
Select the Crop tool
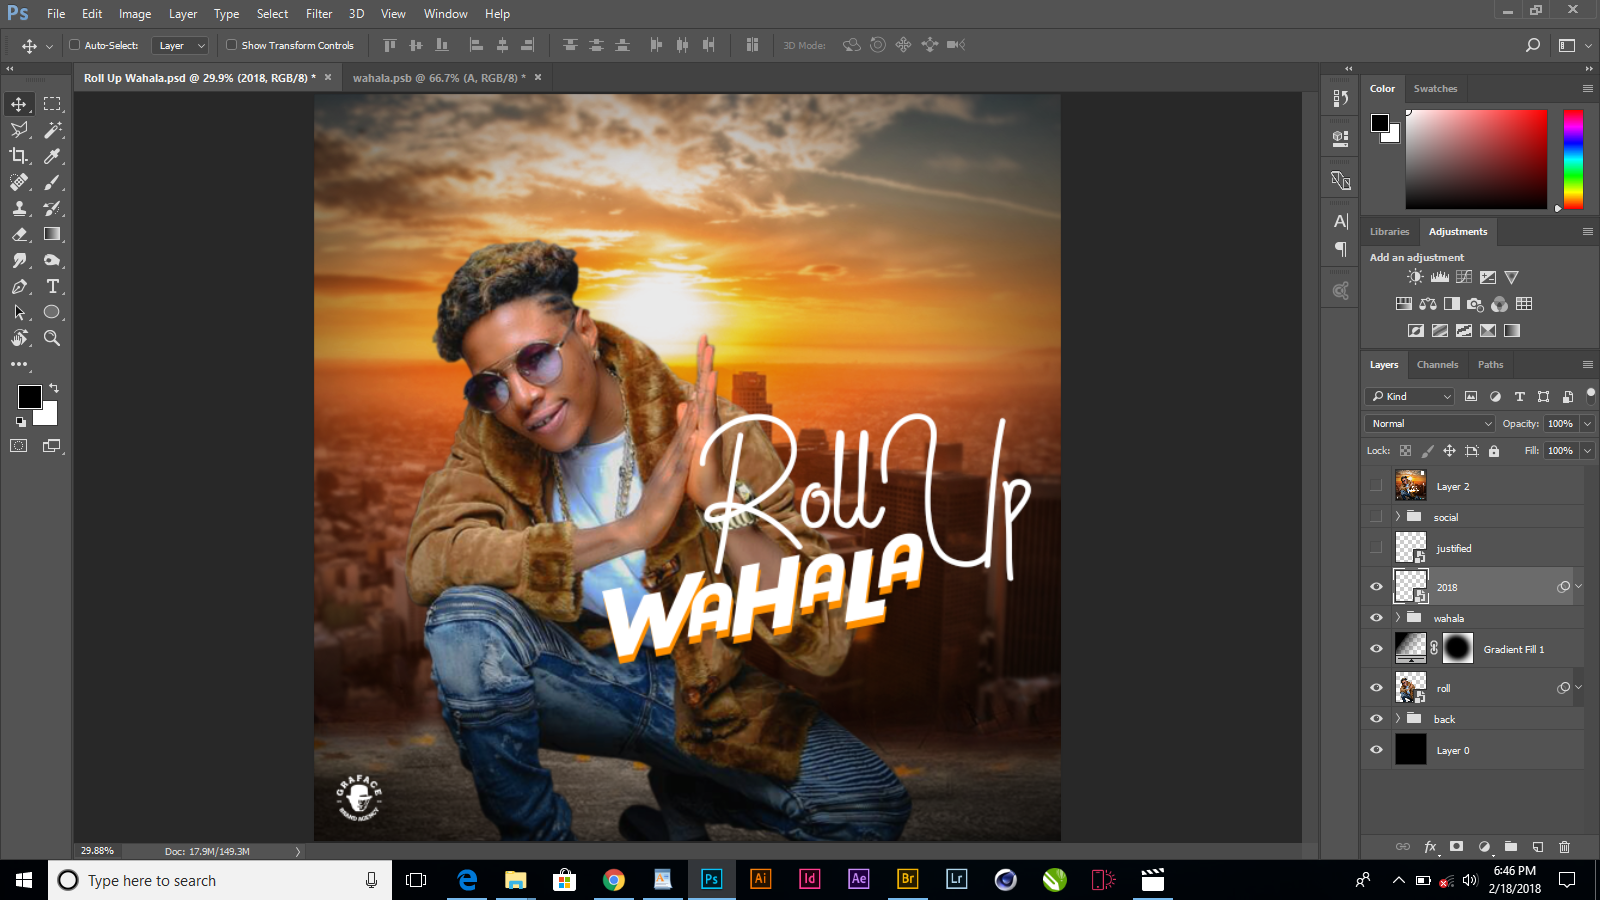click(19, 156)
